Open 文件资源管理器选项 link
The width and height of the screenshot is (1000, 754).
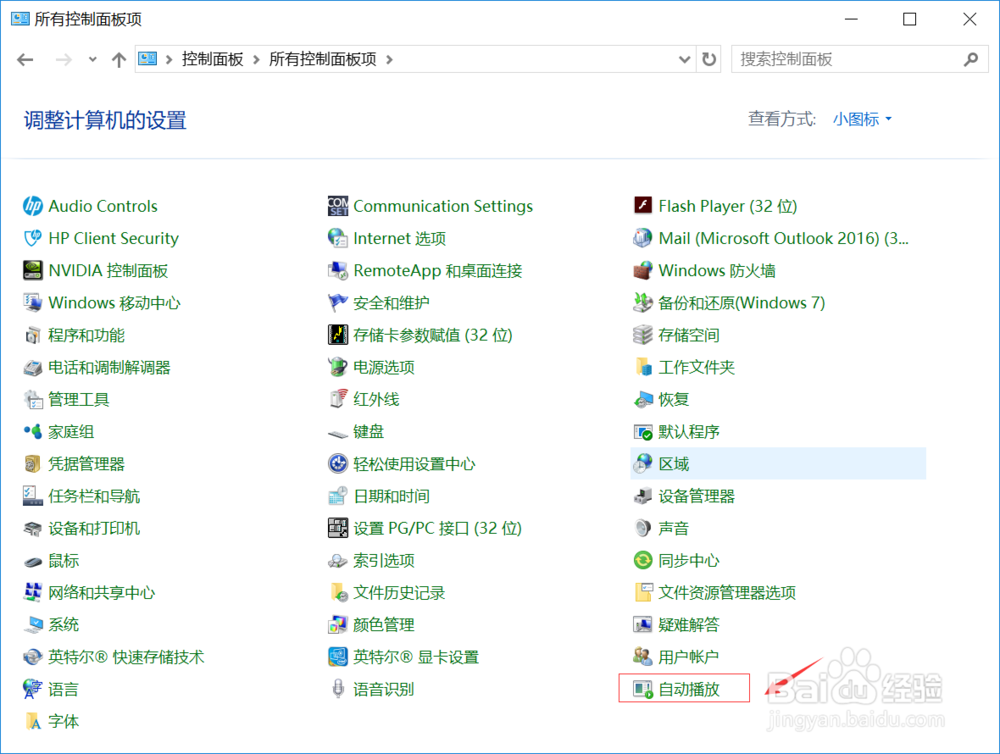click(x=727, y=593)
